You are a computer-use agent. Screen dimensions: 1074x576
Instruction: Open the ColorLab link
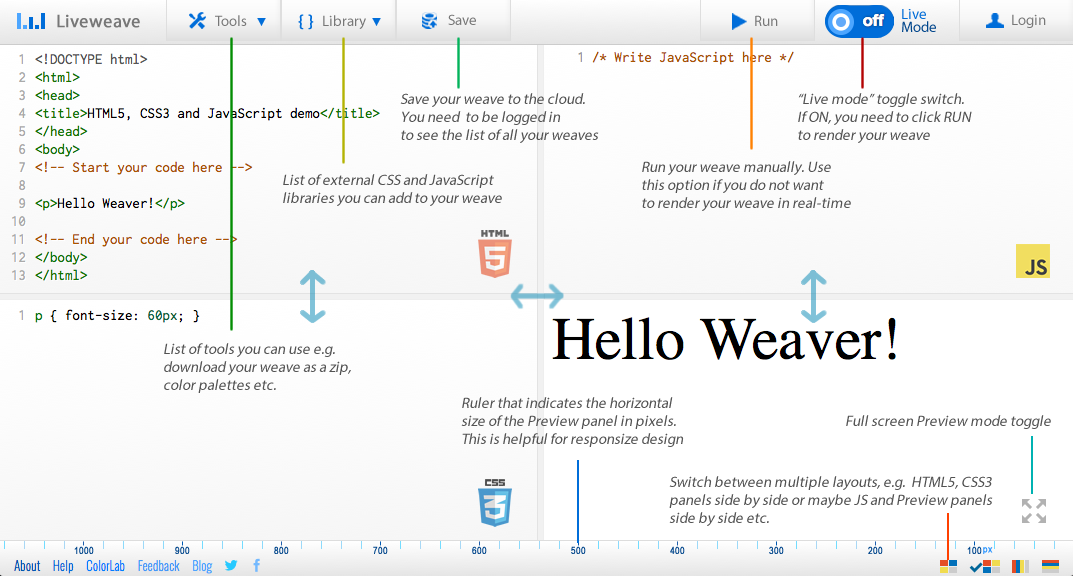coord(105,565)
